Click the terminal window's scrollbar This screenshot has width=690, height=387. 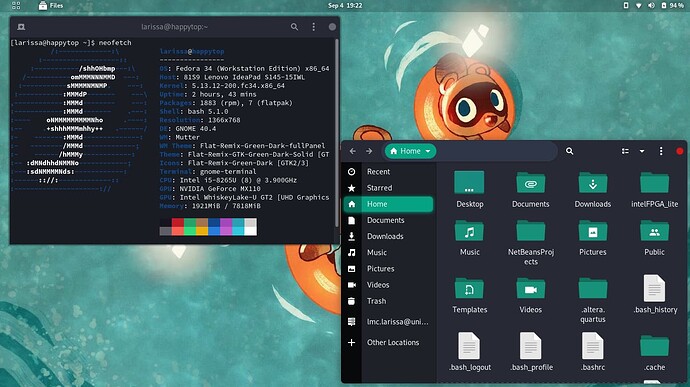click(337, 132)
